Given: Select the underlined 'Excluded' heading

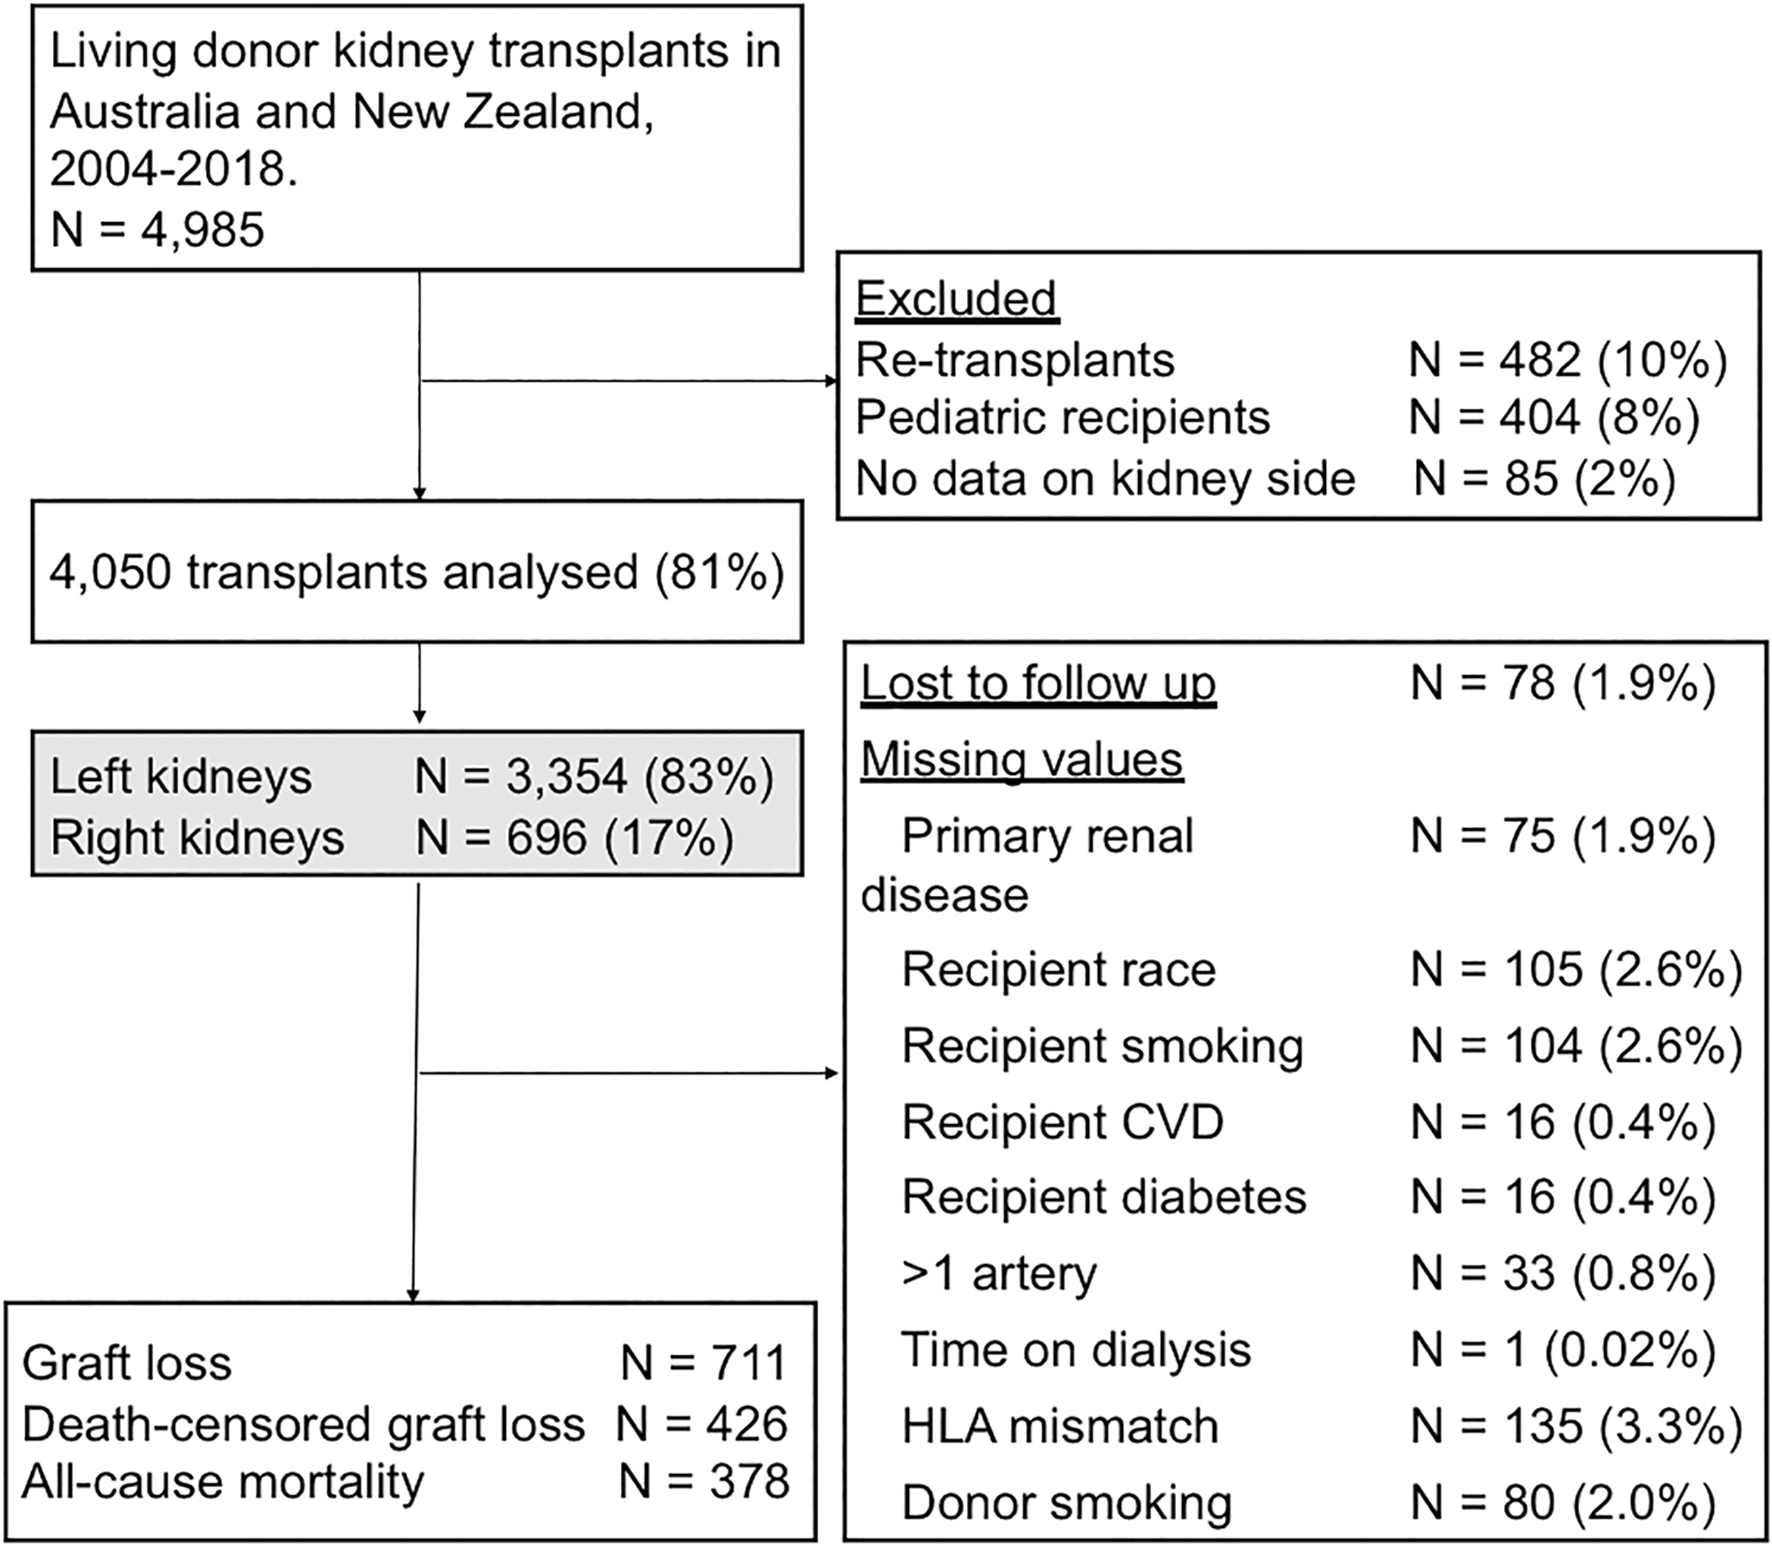Looking at the screenshot, I should point(956,299).
